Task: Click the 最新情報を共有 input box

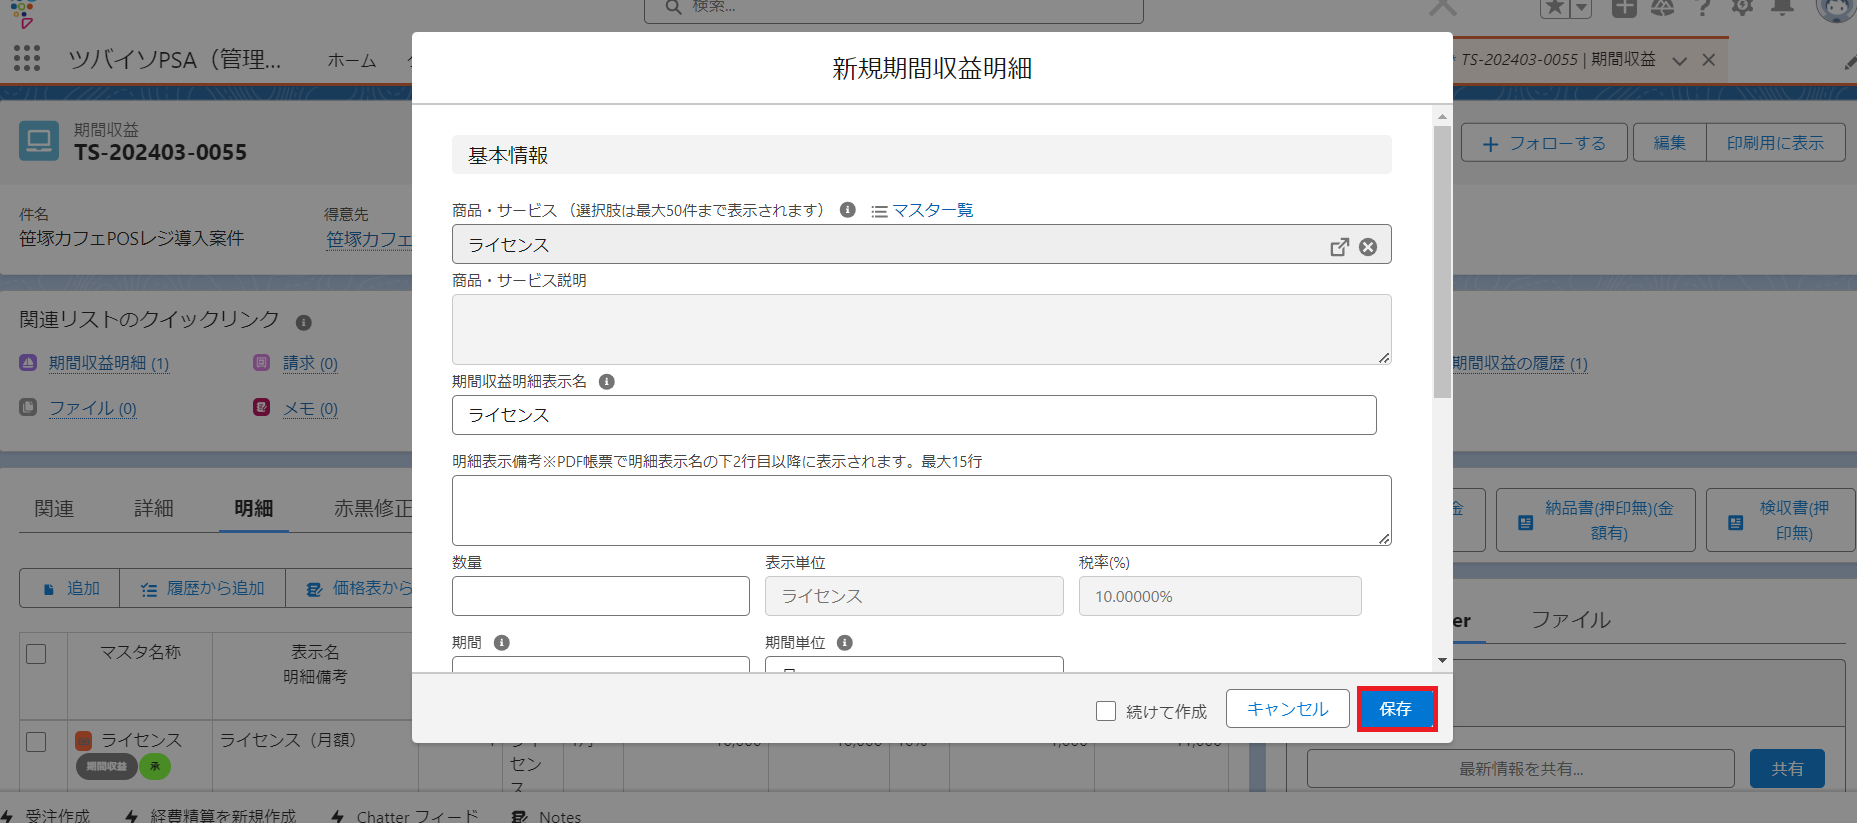Action: click(1520, 768)
